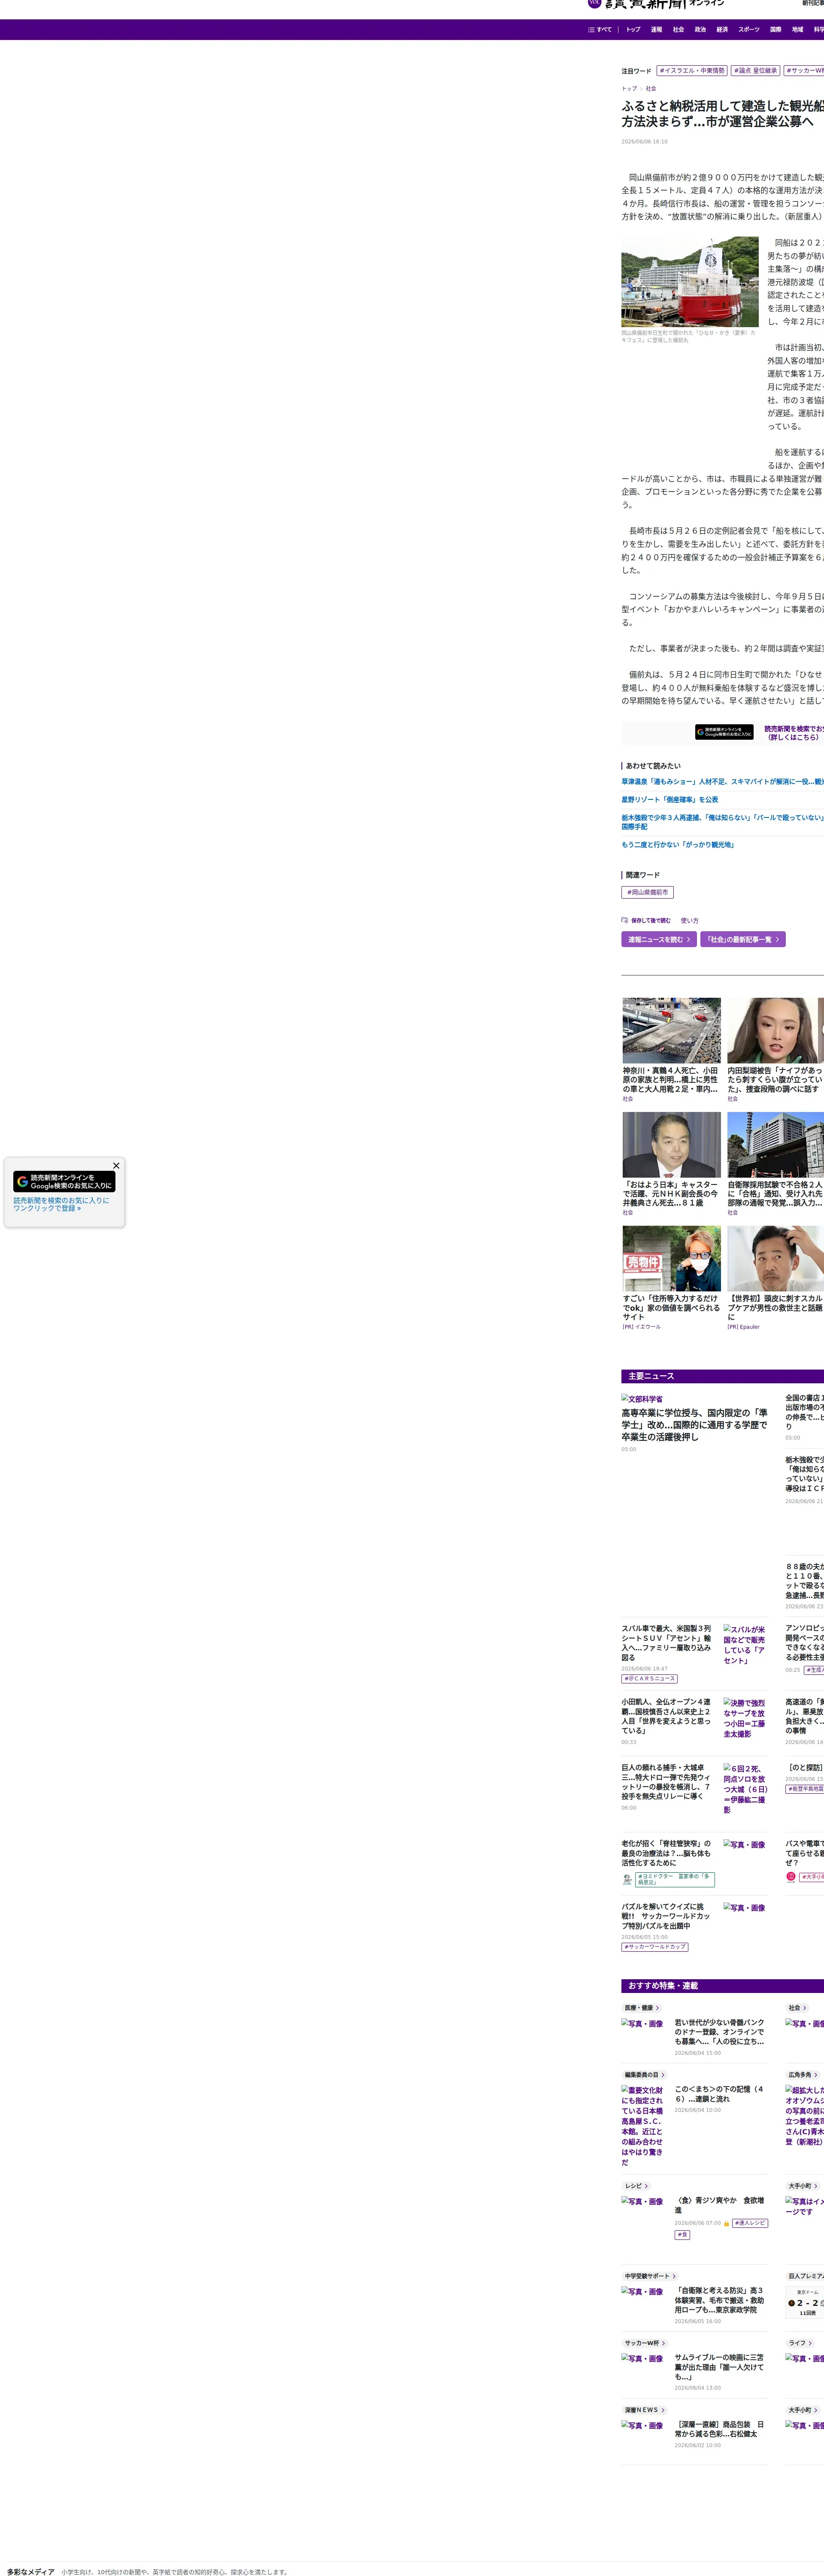Open the 地域 navigation item
824x2576 pixels.
point(798,30)
